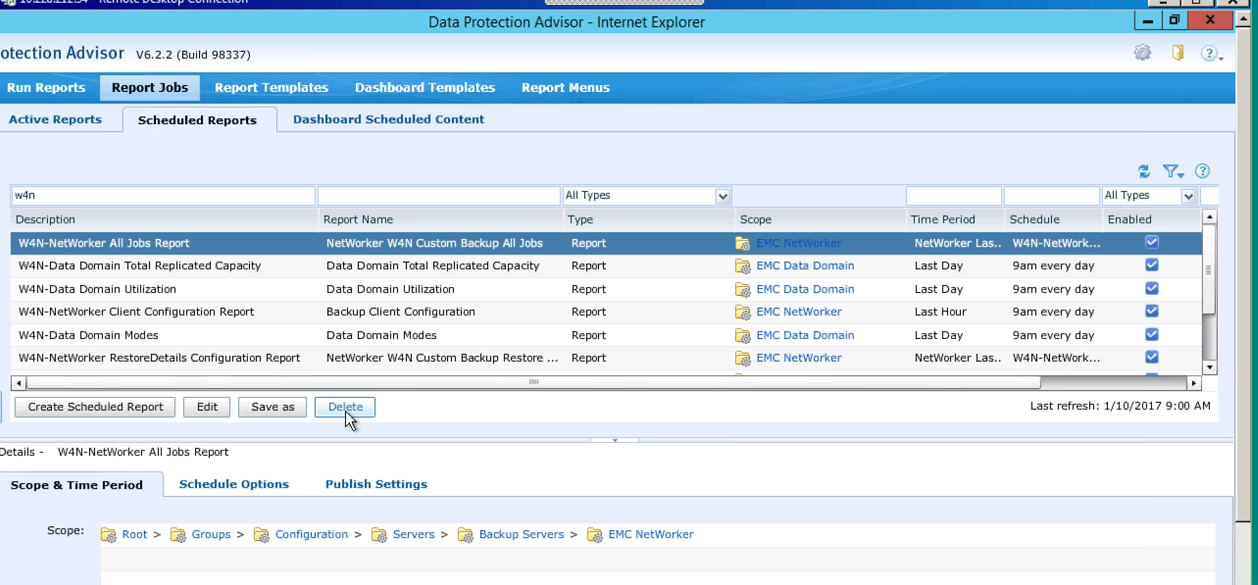Click the table help icon
The width and height of the screenshot is (1258, 585).
(x=1203, y=171)
